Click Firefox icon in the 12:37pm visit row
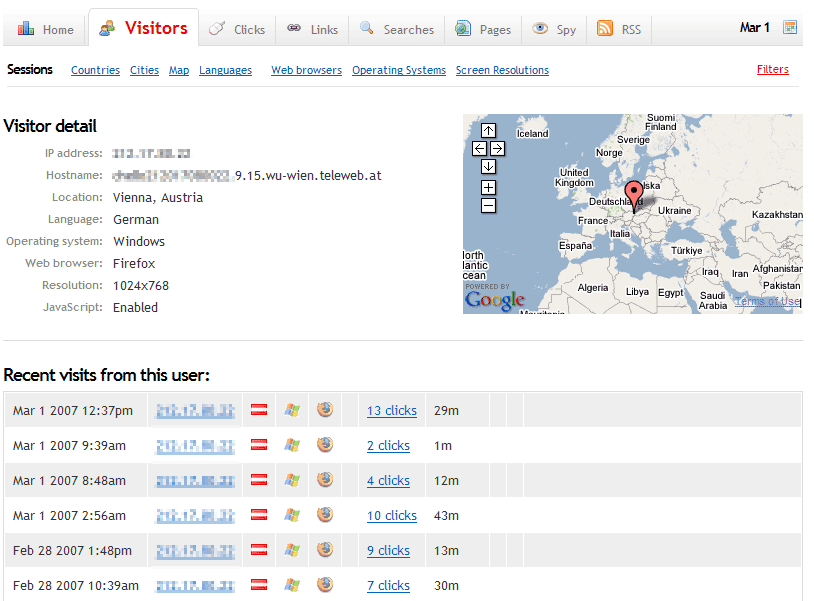The image size is (814, 601). [324, 409]
